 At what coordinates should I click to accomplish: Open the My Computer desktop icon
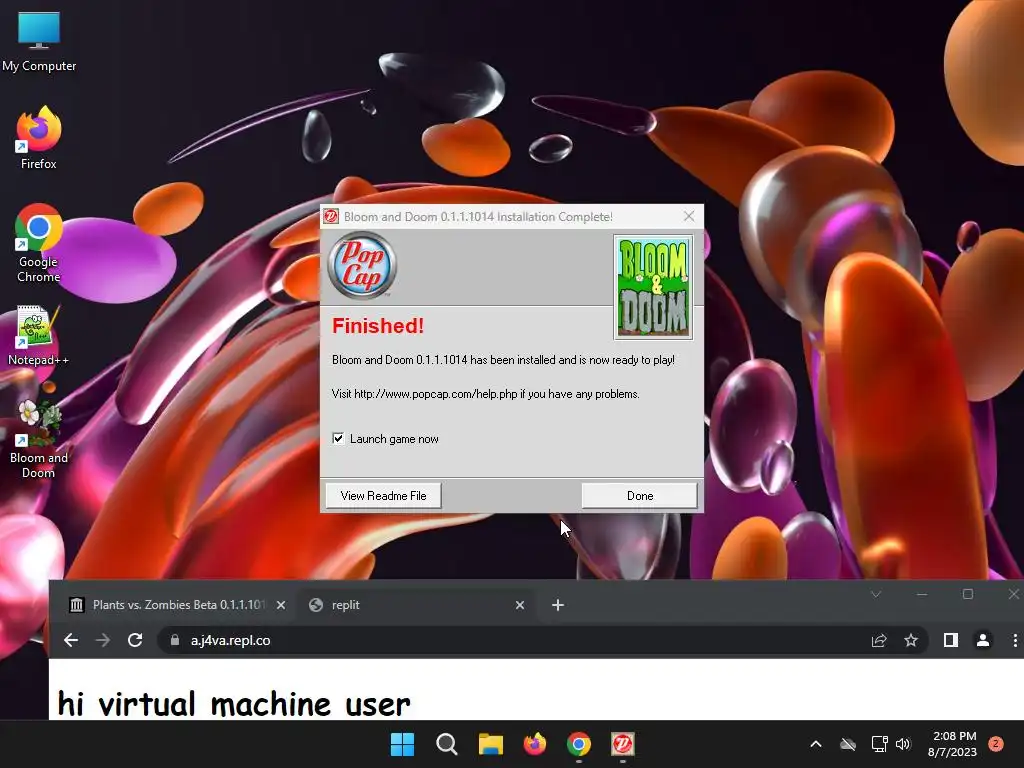click(39, 40)
